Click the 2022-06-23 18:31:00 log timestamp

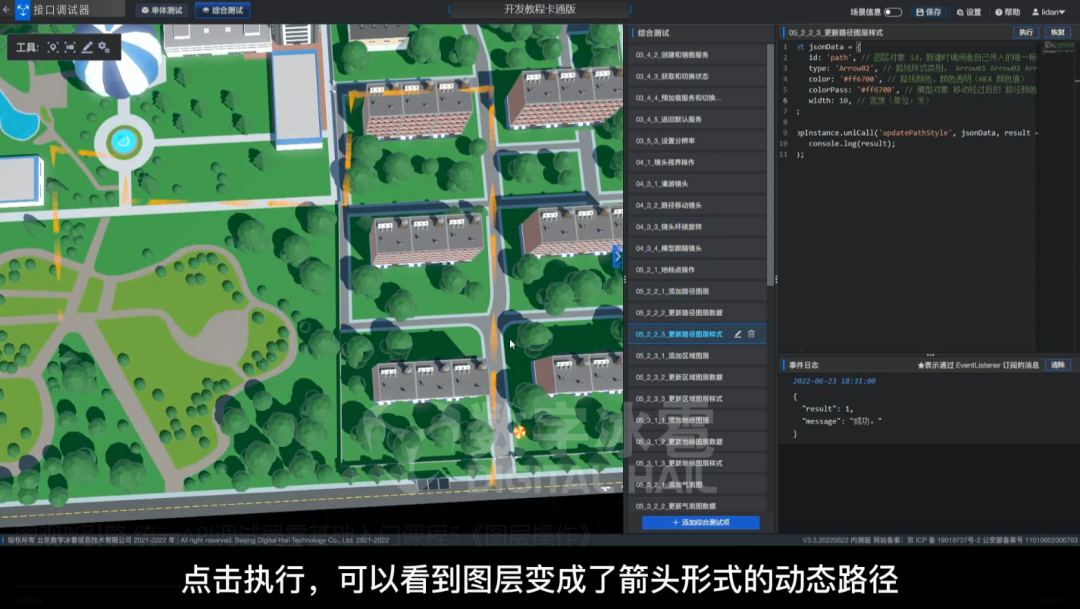coord(833,381)
